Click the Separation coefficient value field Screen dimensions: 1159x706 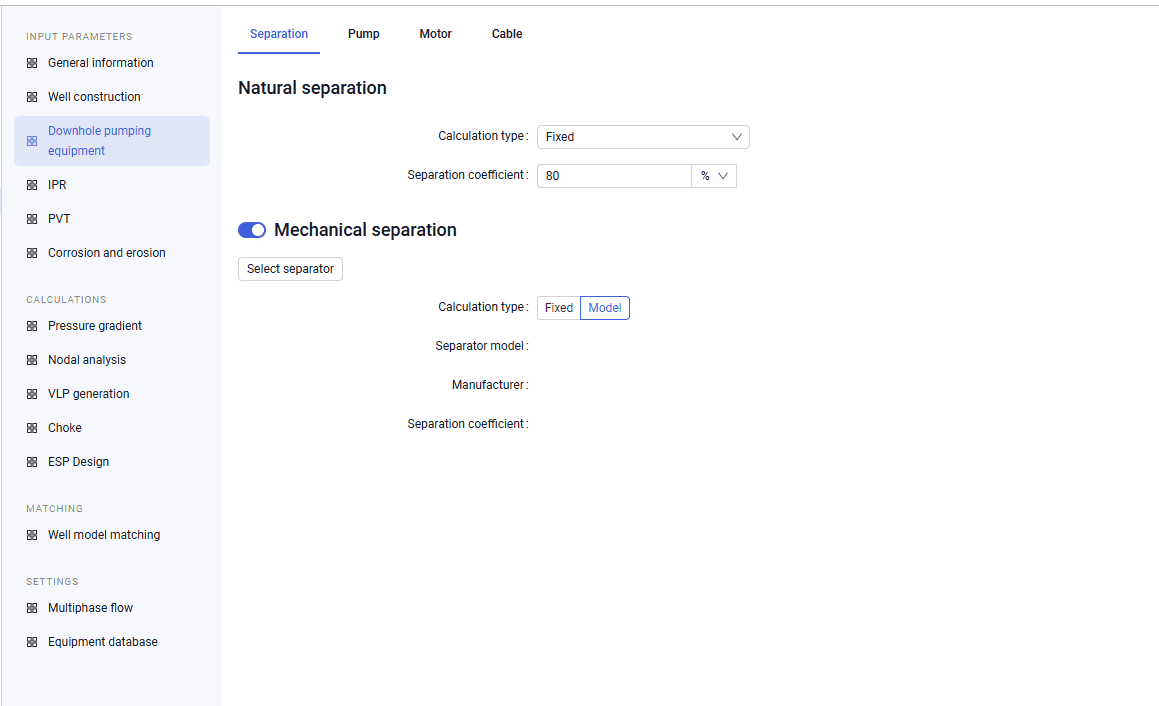tap(614, 176)
